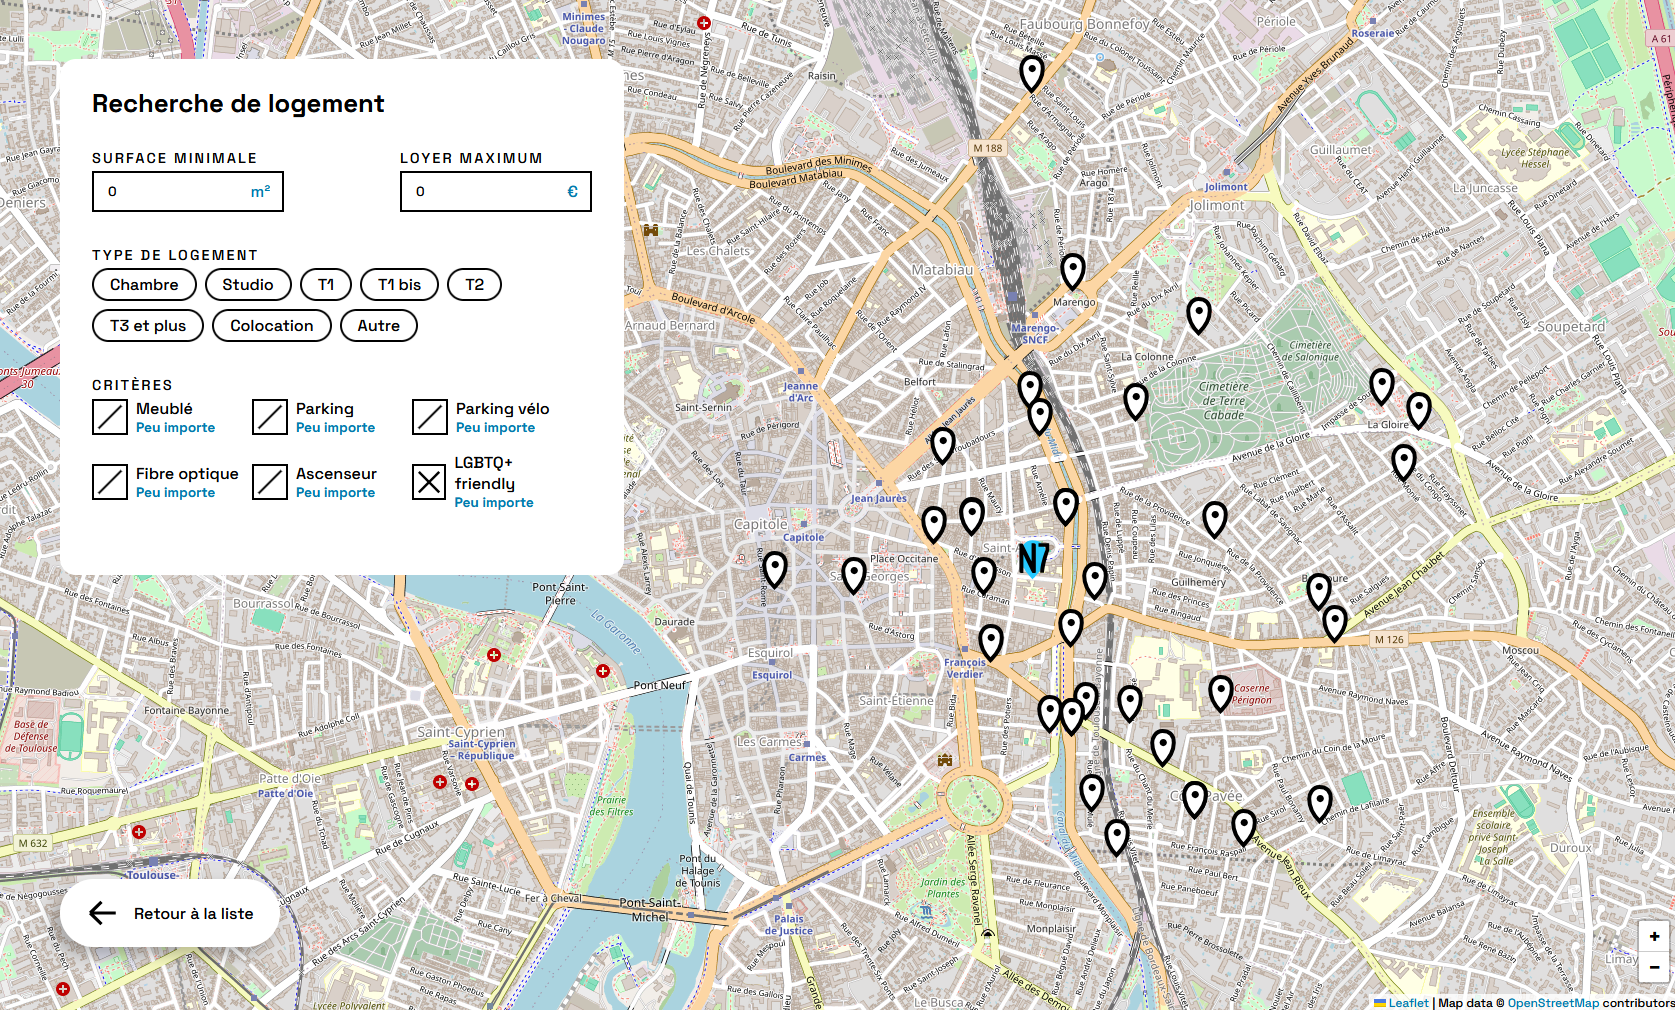Focus the Surface minimale input field

175,192
